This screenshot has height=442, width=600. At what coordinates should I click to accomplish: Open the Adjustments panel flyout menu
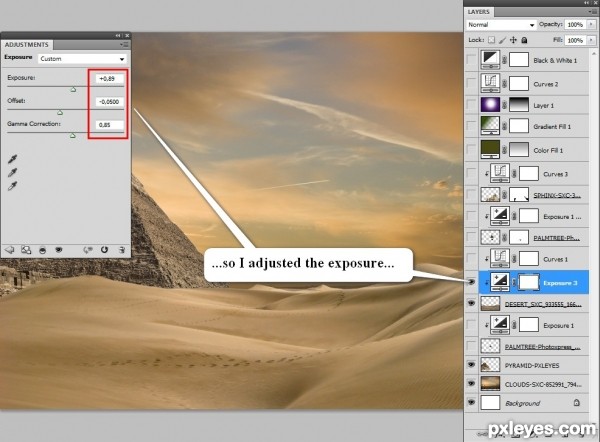tap(124, 45)
